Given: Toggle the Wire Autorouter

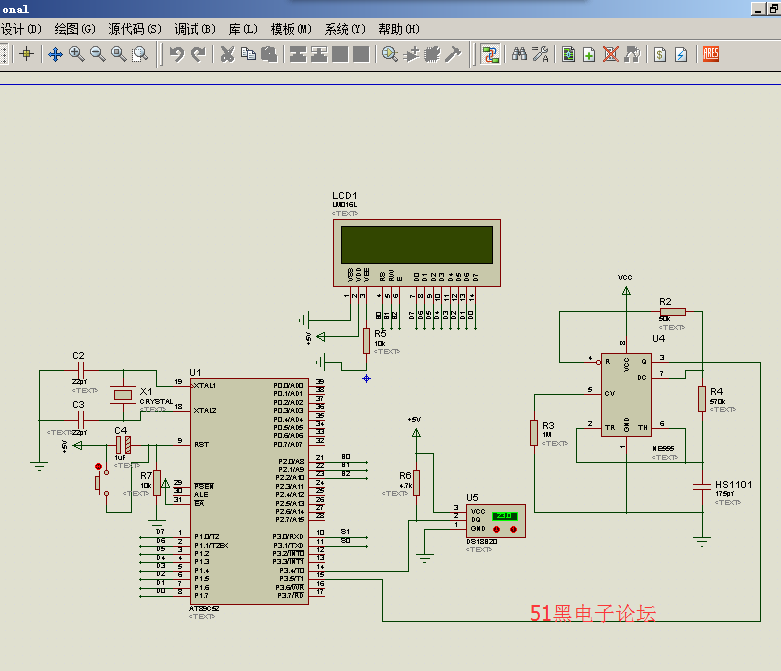Looking at the screenshot, I should click(490, 54).
